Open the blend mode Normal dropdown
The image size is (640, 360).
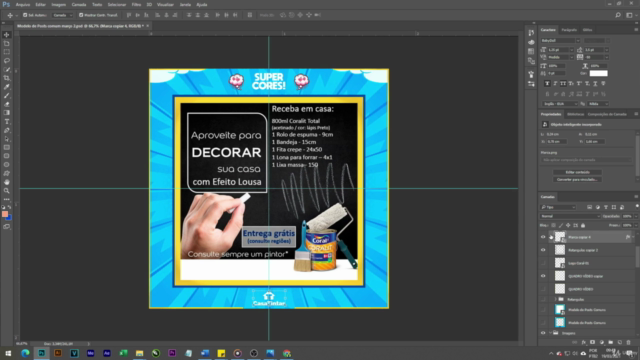570,216
